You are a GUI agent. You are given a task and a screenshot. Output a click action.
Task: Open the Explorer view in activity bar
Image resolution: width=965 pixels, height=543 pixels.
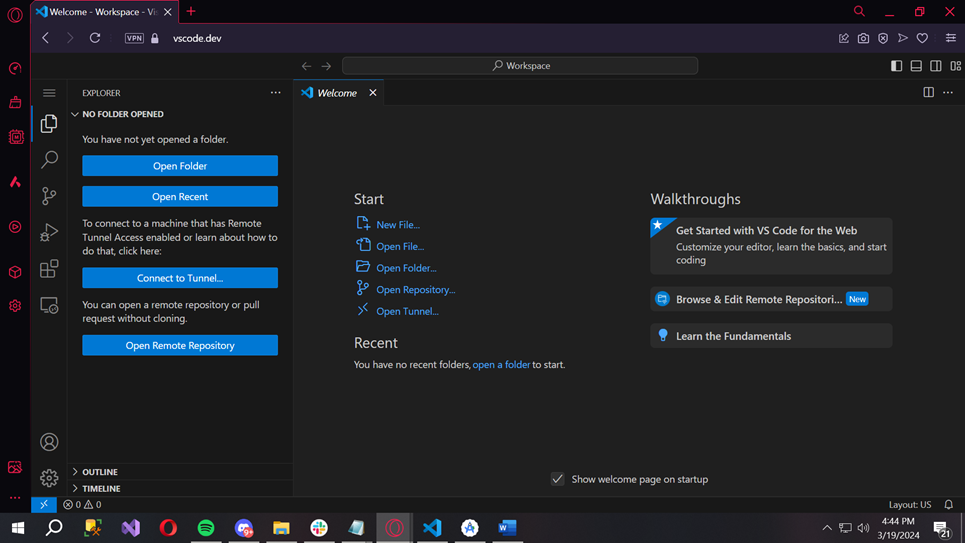[49, 124]
